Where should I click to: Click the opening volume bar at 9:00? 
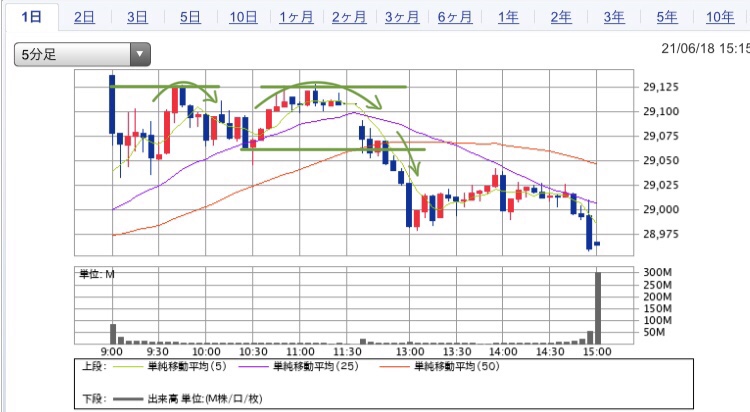point(113,334)
